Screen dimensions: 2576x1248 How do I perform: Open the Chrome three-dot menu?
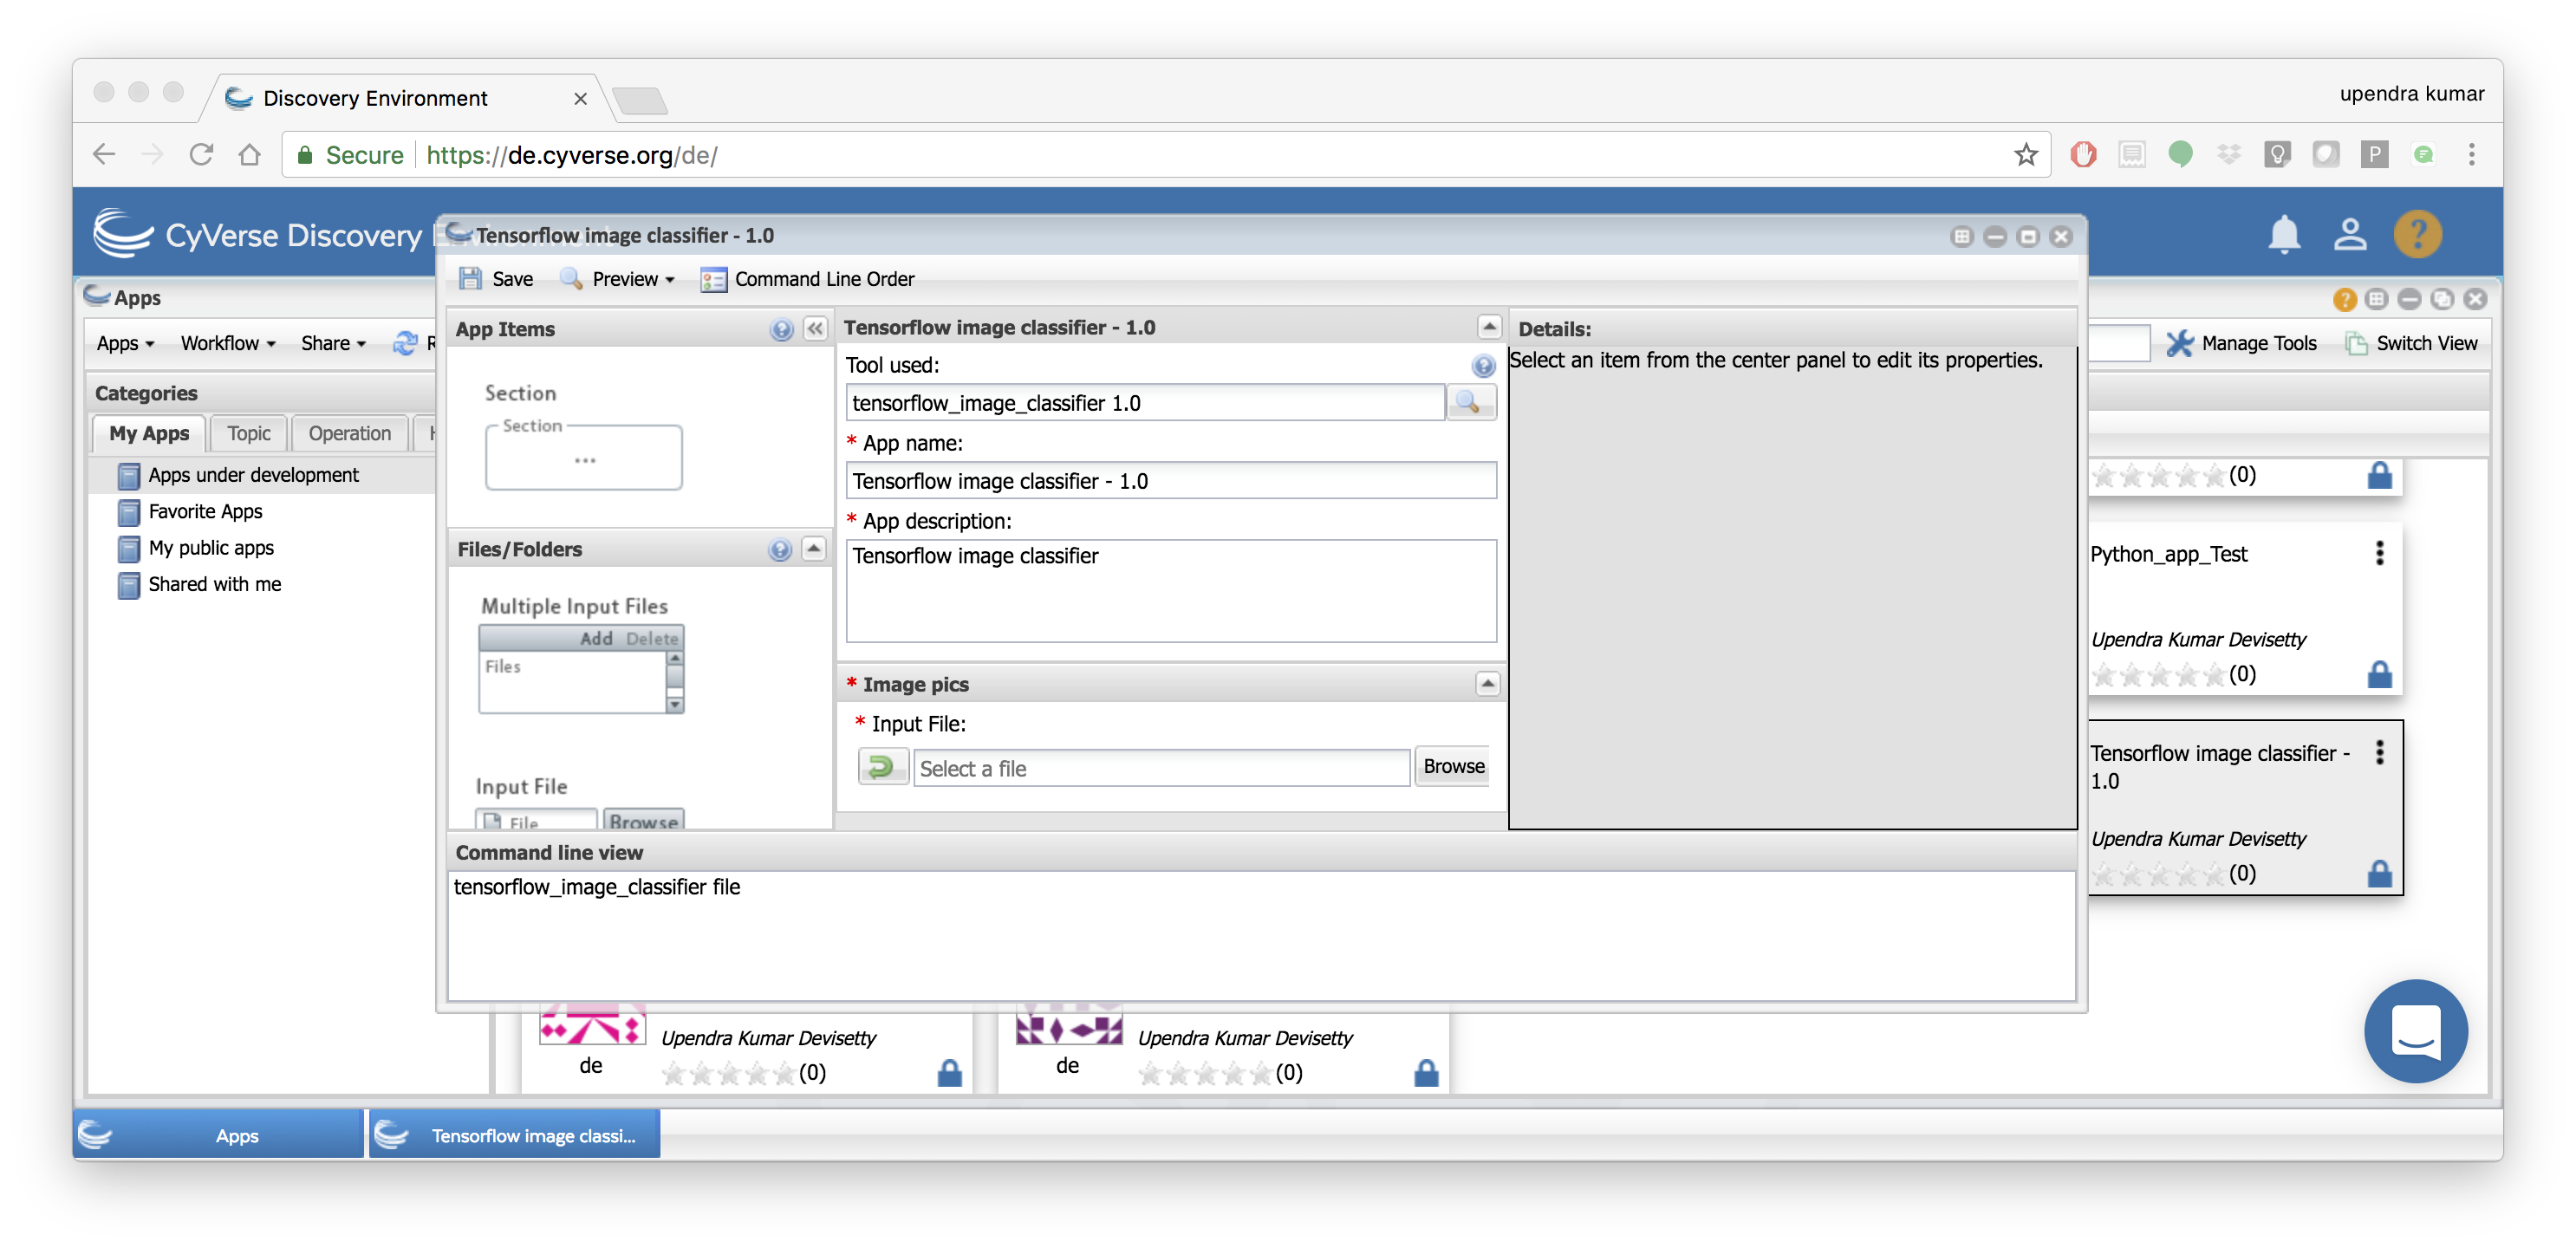click(x=2470, y=154)
